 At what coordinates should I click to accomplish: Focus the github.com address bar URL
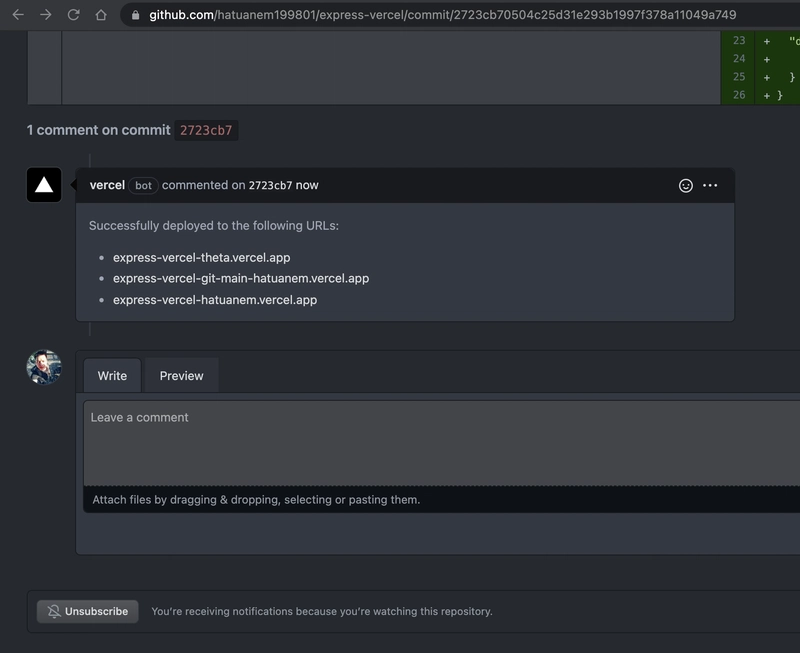[442, 15]
